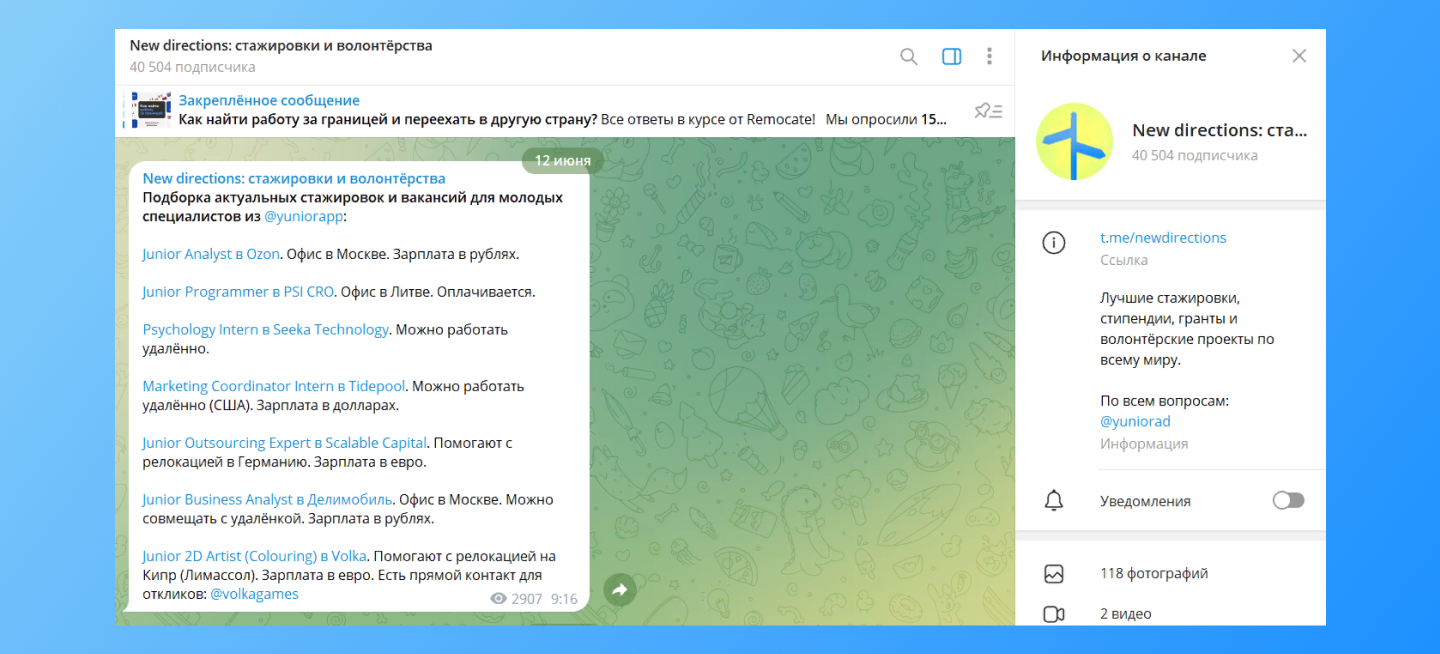Open the t.me/newdirections channel link

point(1163,238)
